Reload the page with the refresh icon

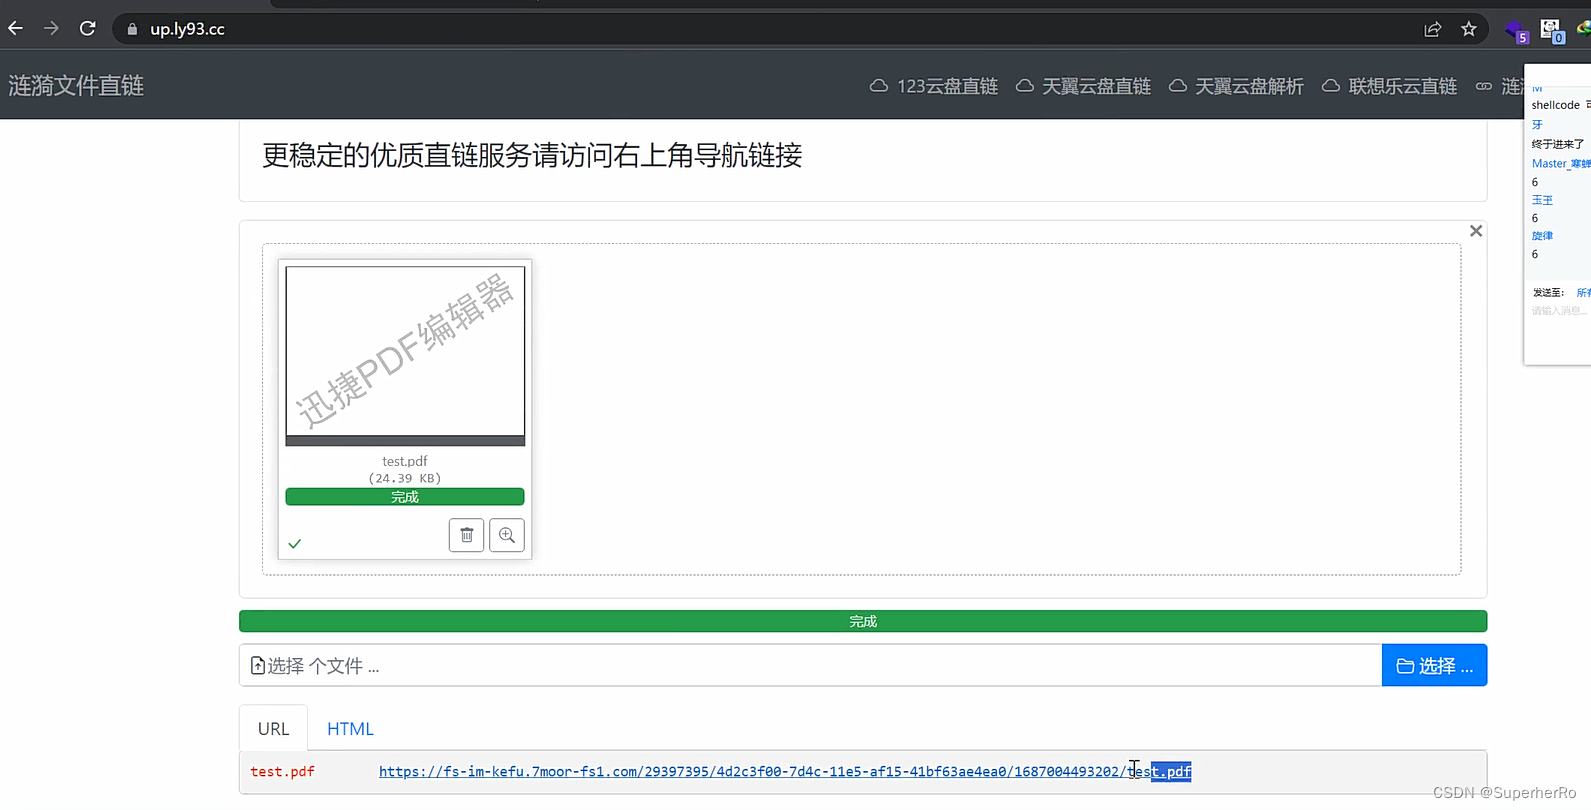pos(88,29)
